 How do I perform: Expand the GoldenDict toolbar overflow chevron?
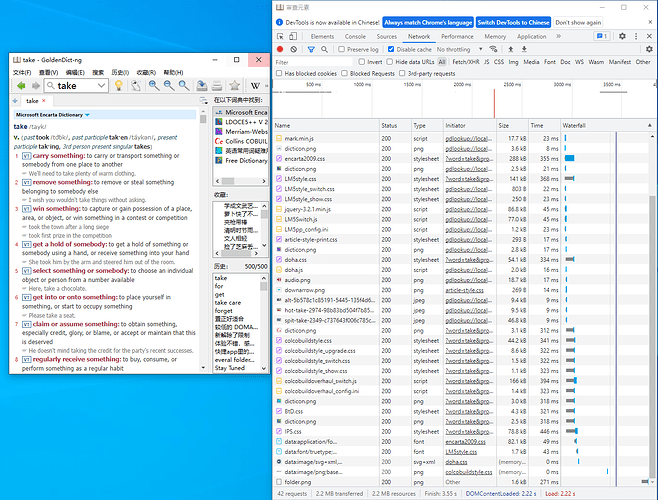(266, 86)
